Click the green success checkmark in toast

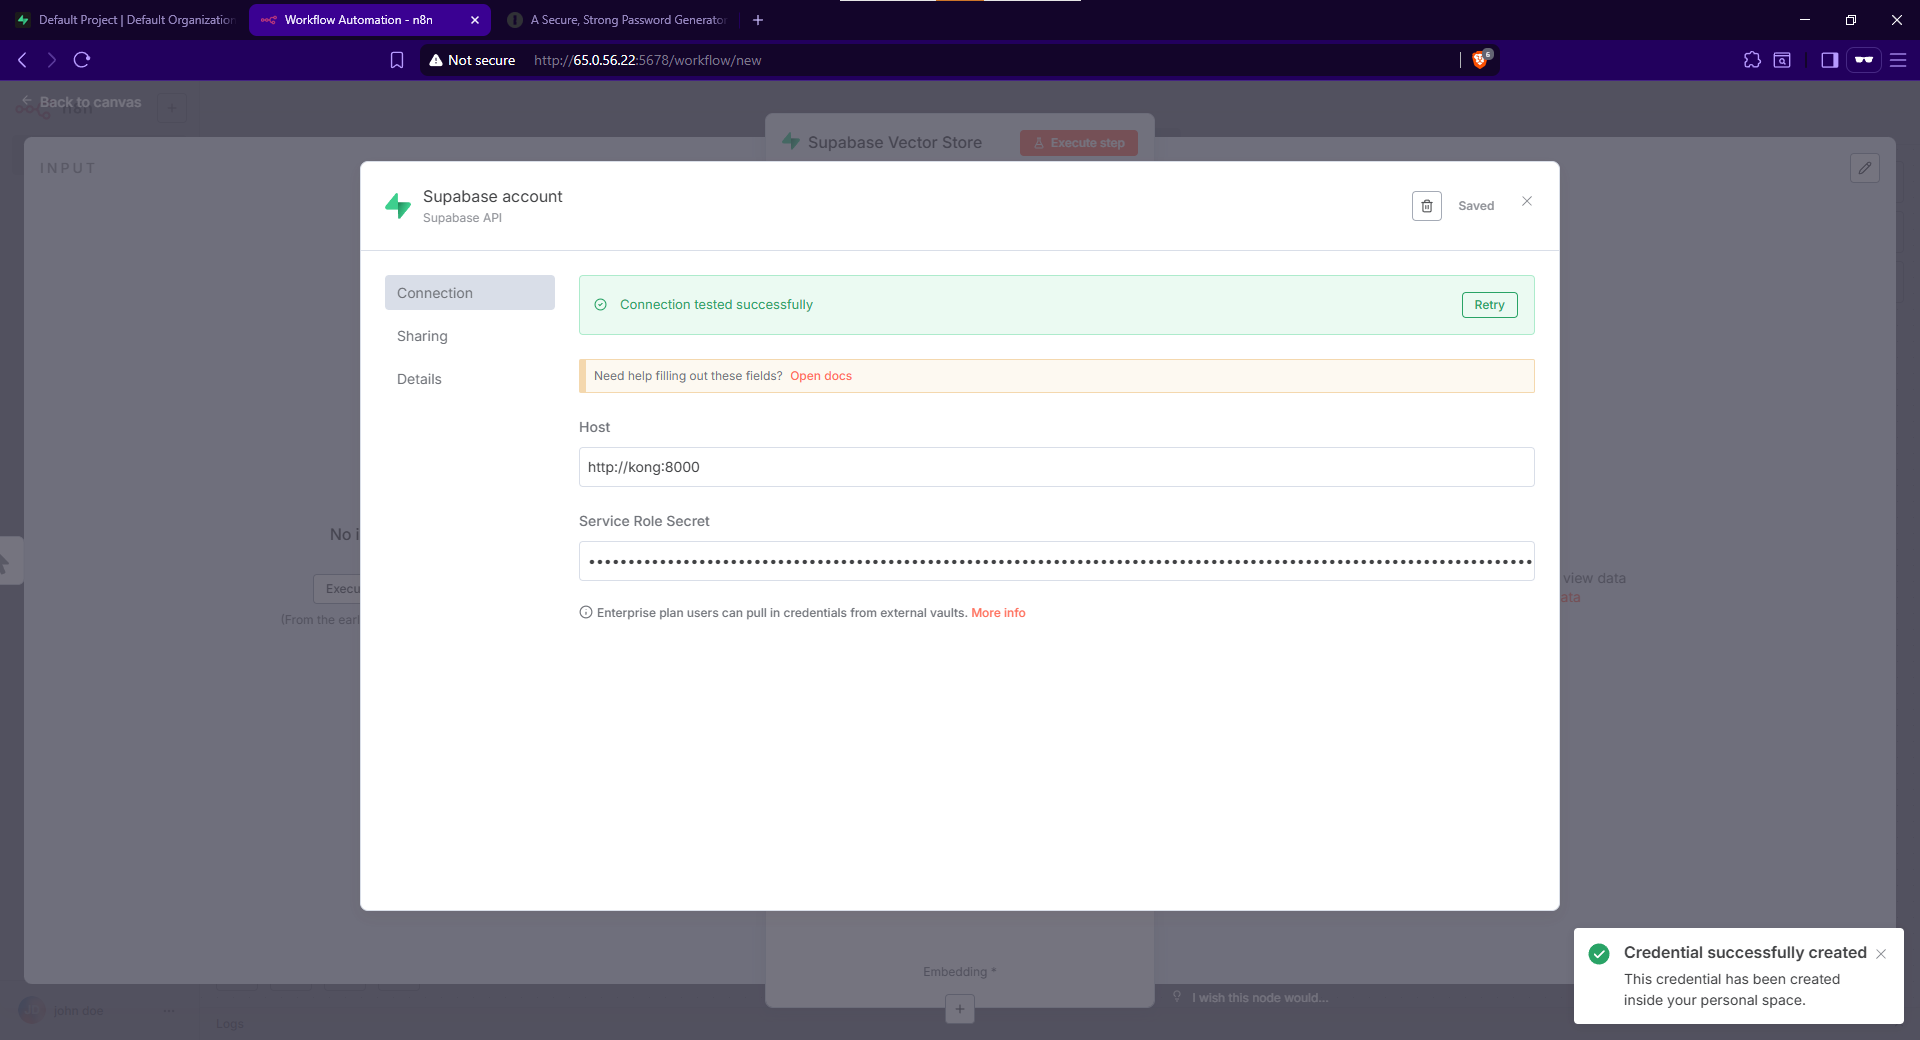click(x=1599, y=954)
